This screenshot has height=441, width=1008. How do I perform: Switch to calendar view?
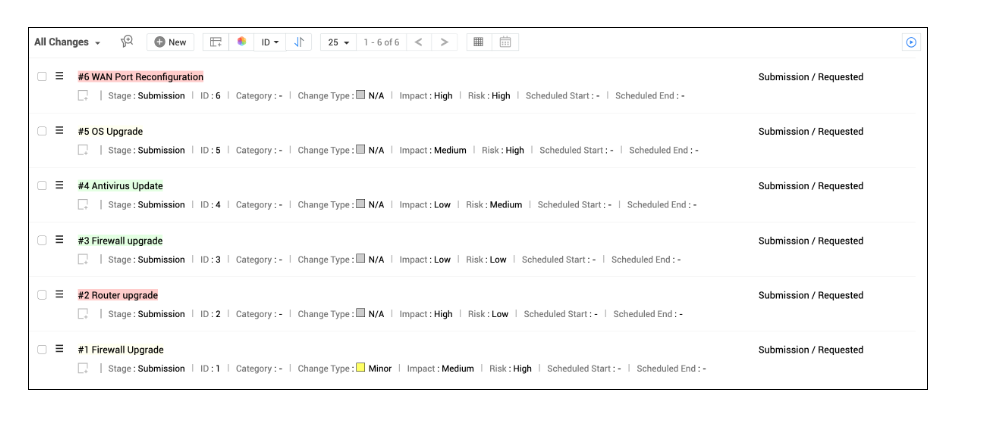[505, 42]
